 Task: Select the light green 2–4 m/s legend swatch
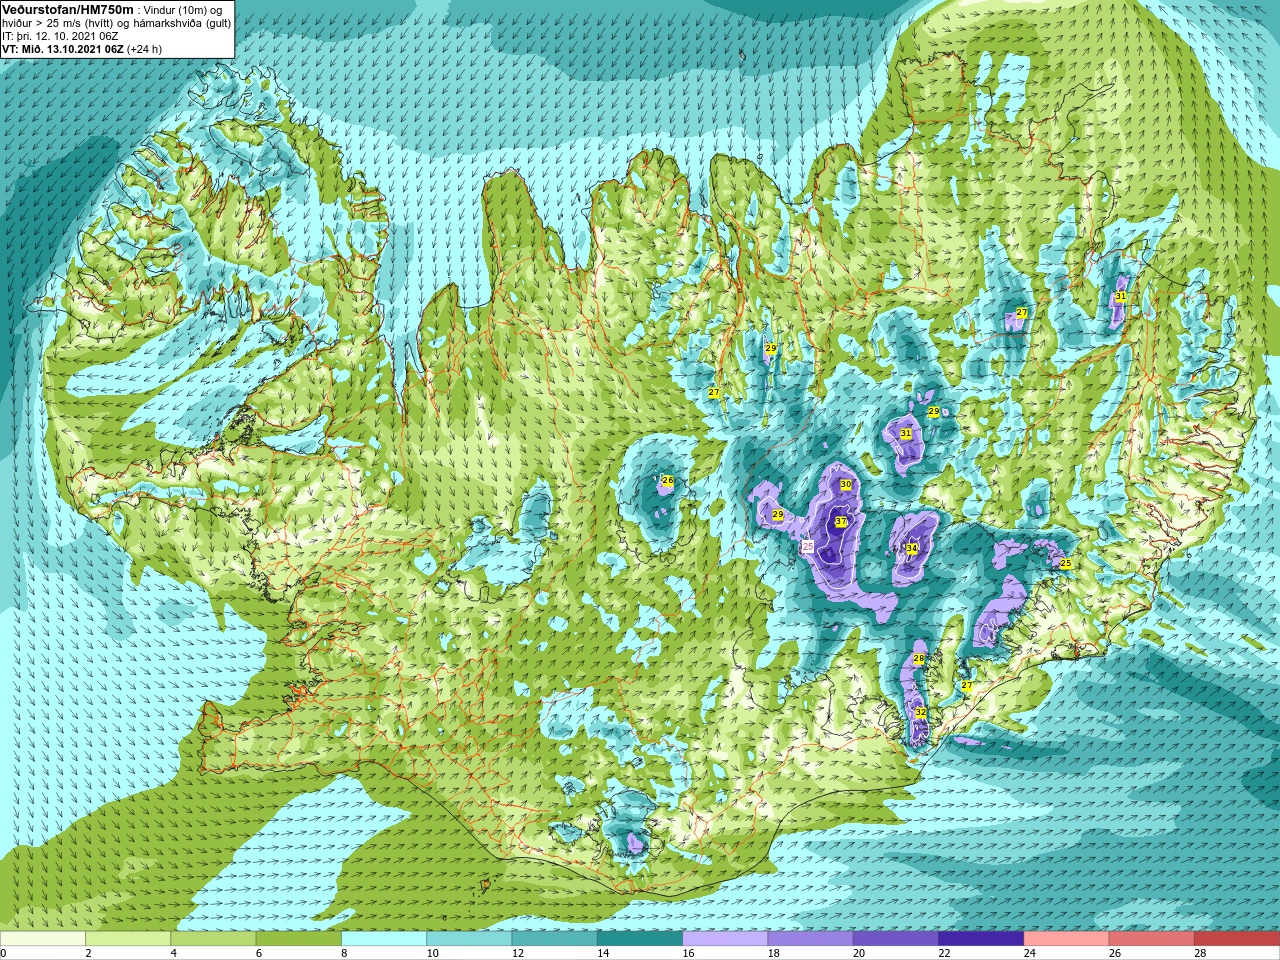[x=128, y=939]
